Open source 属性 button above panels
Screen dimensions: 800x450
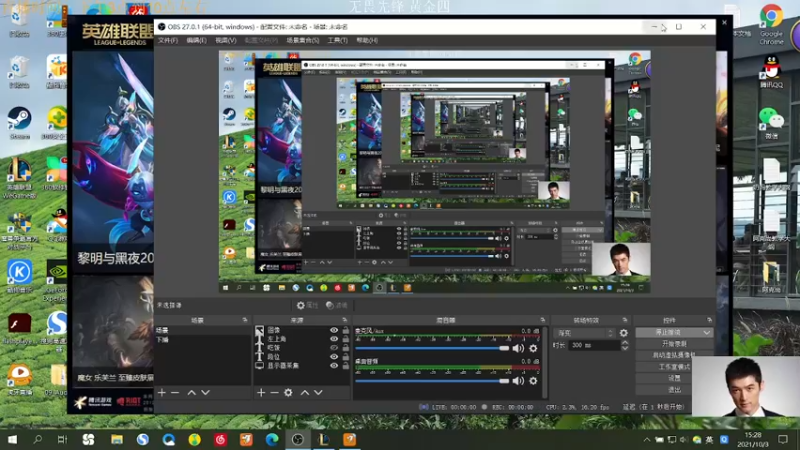pos(308,305)
